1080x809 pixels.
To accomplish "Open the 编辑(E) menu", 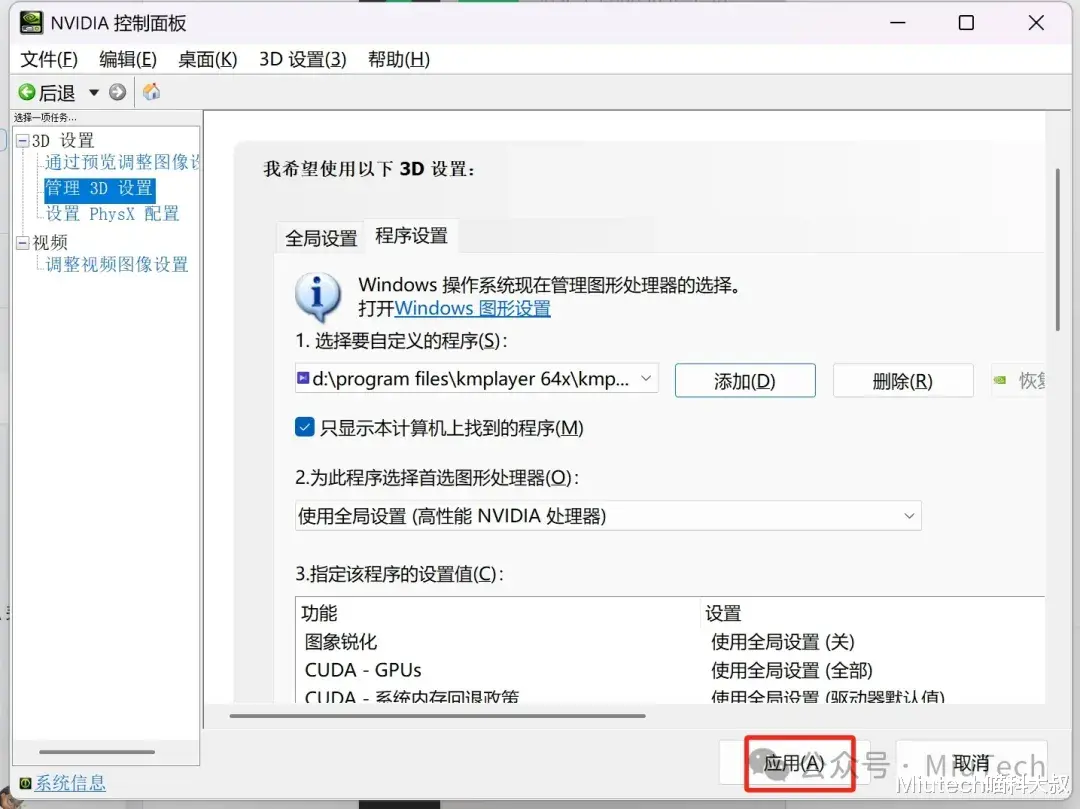I will click(128, 59).
